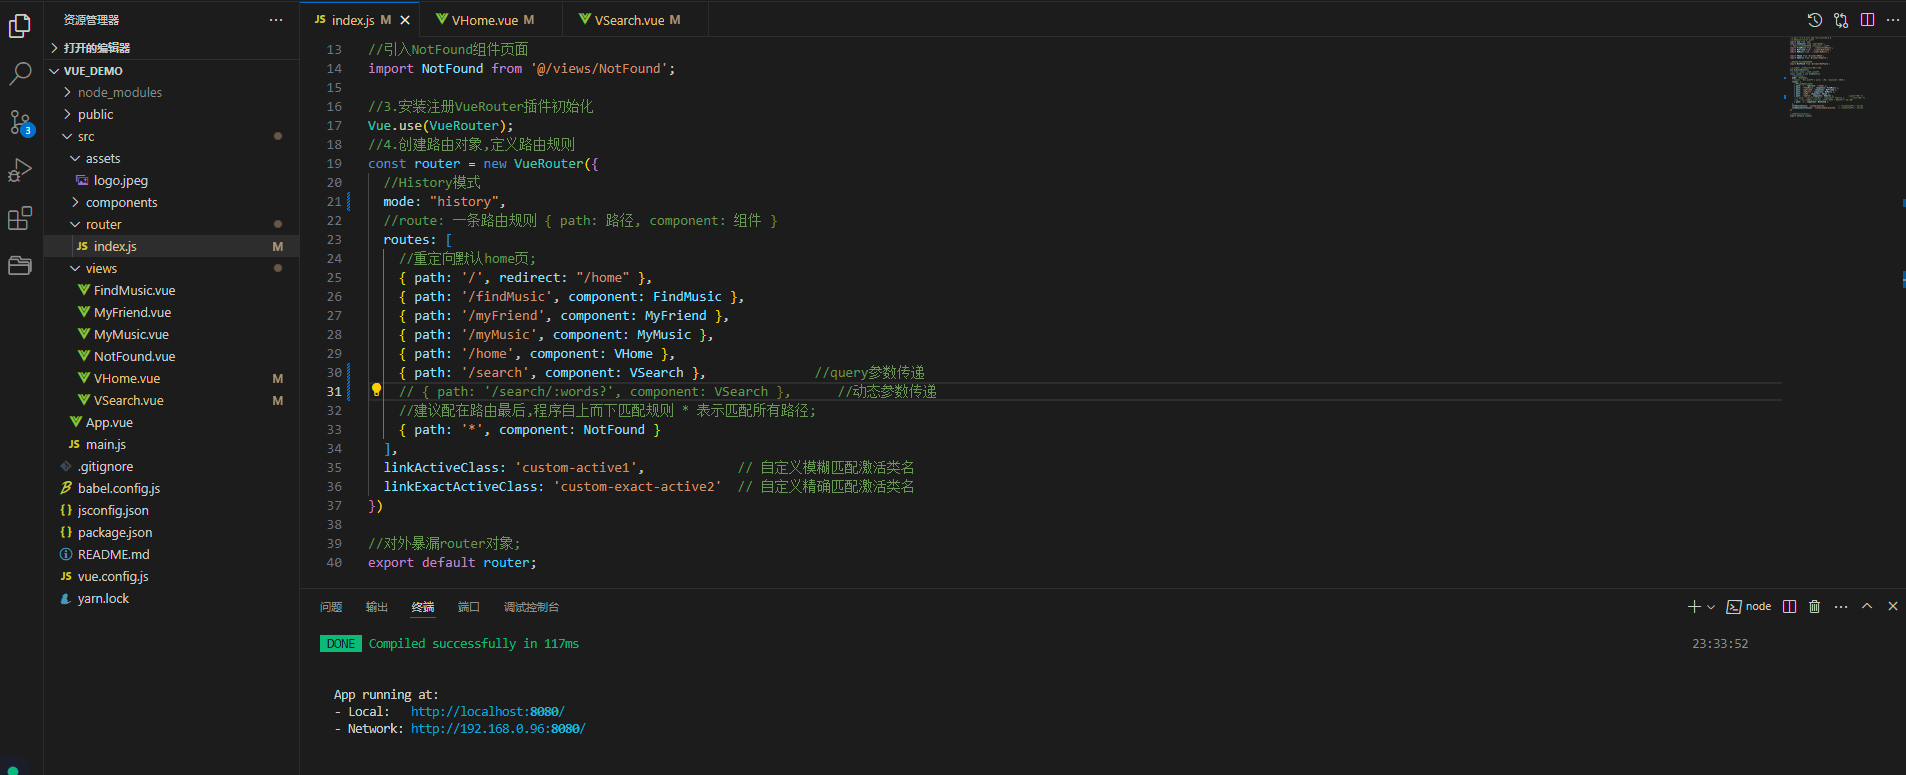This screenshot has width=1906, height=775.
Task: Open FindMusic.vue file
Action: (x=172, y=290)
